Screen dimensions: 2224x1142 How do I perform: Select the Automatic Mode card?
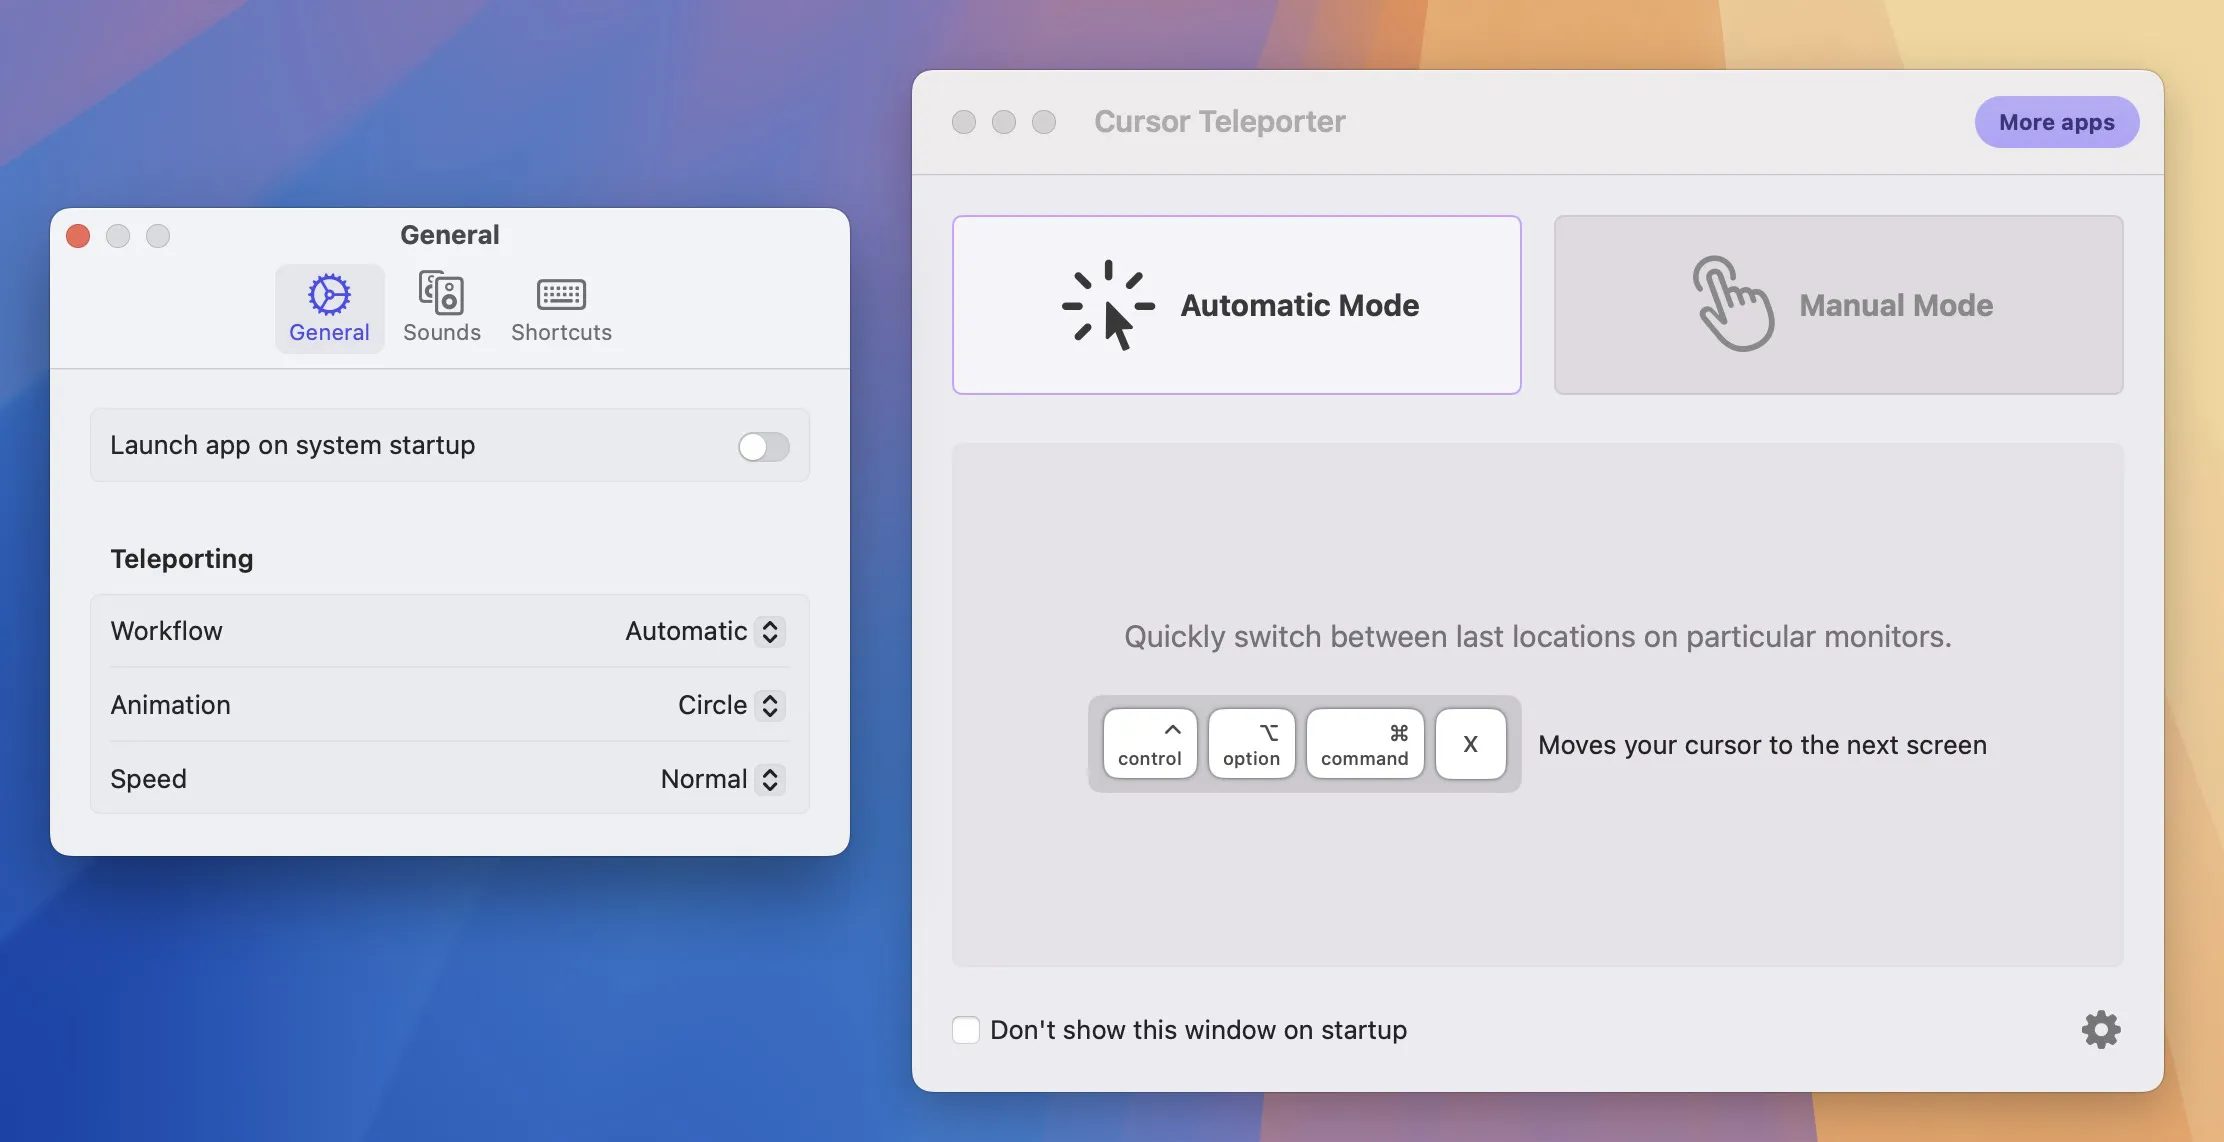1237,305
